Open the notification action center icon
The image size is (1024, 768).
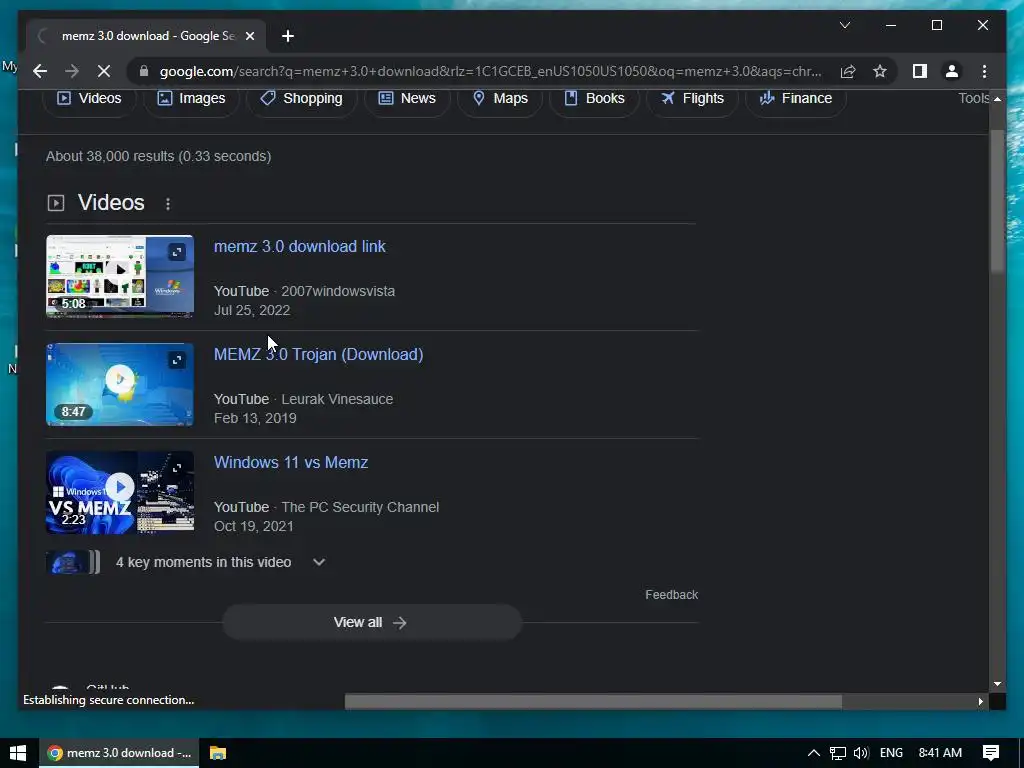click(991, 753)
